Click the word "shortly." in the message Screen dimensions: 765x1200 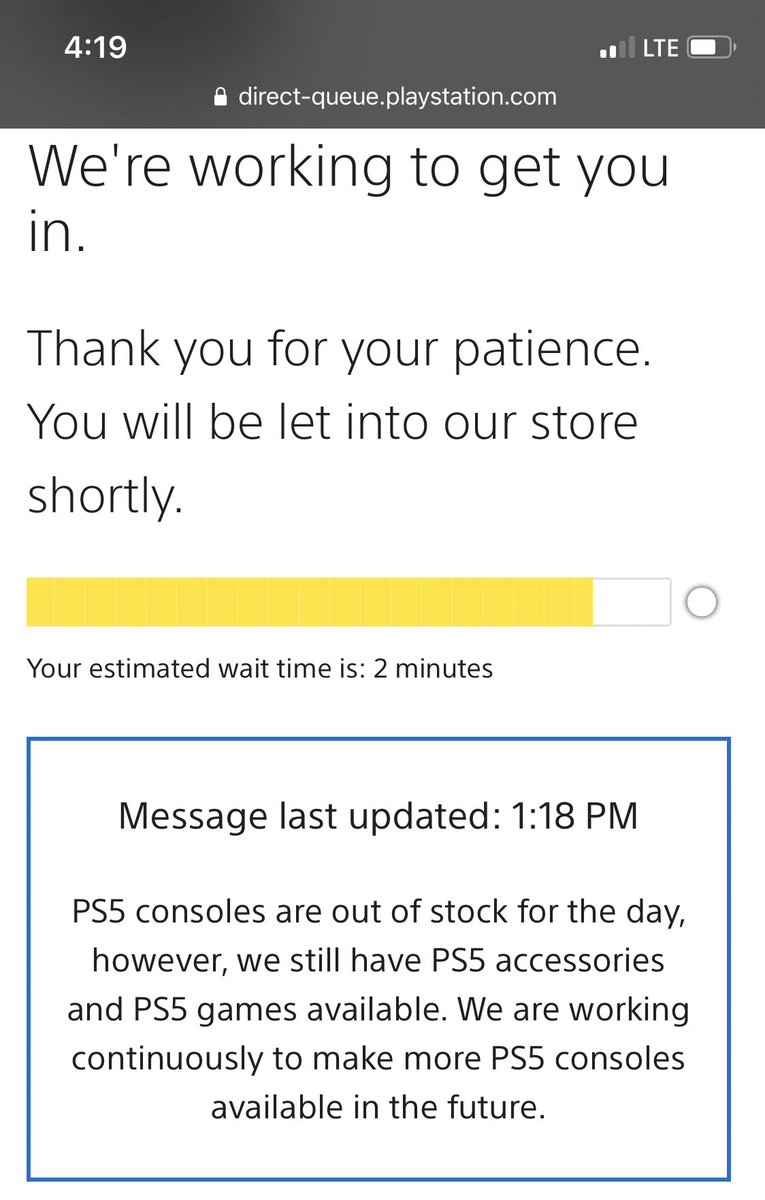pos(105,496)
